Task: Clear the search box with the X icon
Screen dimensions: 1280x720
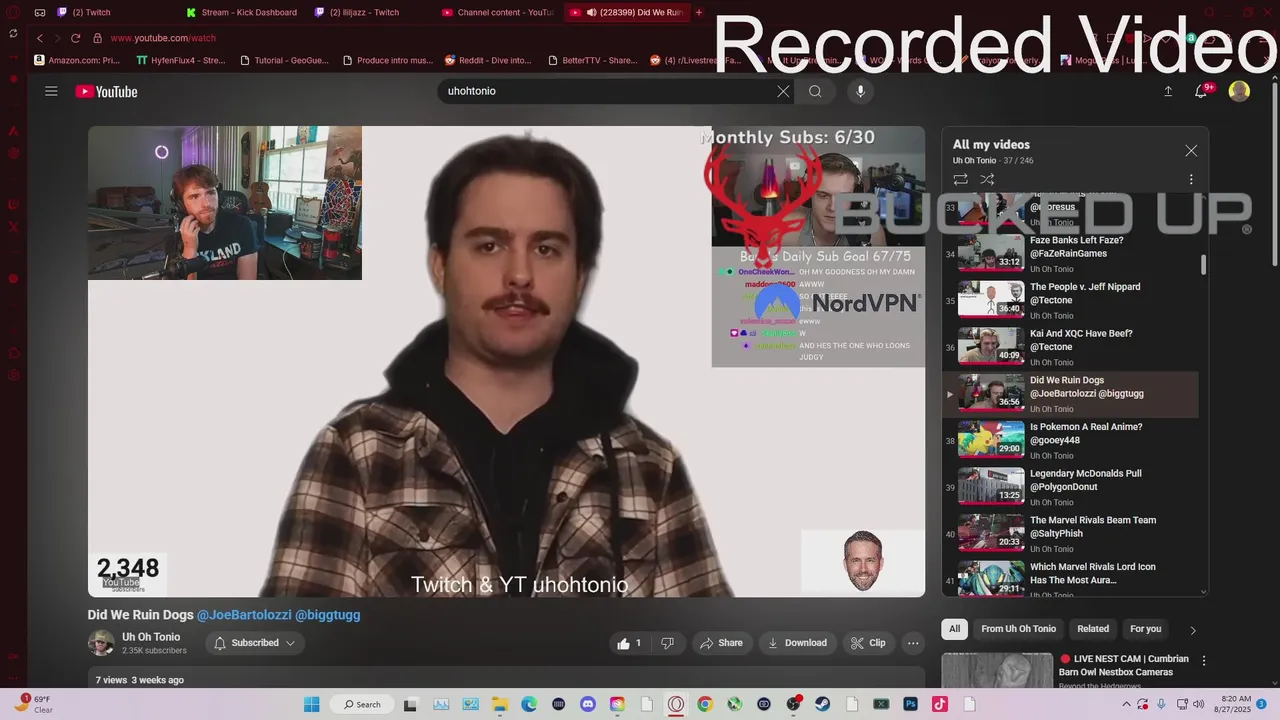Action: point(783,91)
